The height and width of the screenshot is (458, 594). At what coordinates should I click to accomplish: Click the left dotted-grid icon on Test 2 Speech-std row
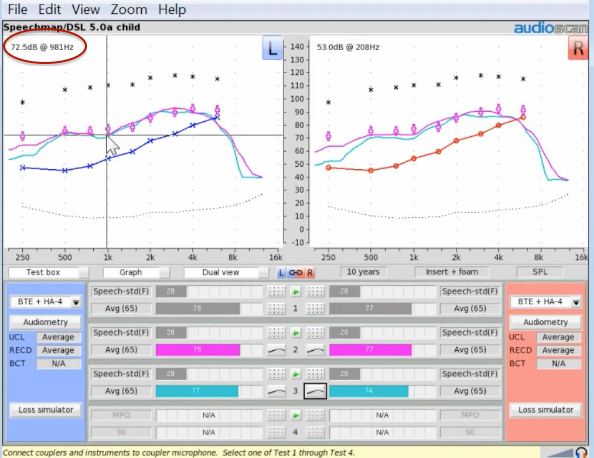click(276, 333)
